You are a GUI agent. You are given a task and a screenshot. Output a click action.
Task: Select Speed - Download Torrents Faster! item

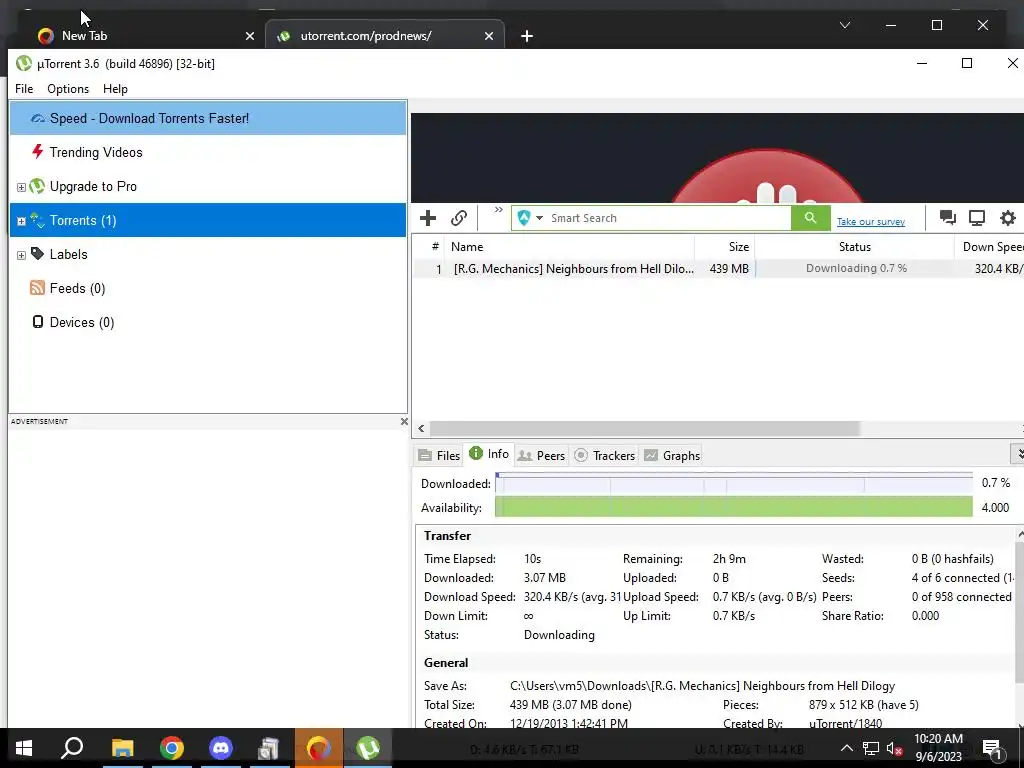pos(208,118)
